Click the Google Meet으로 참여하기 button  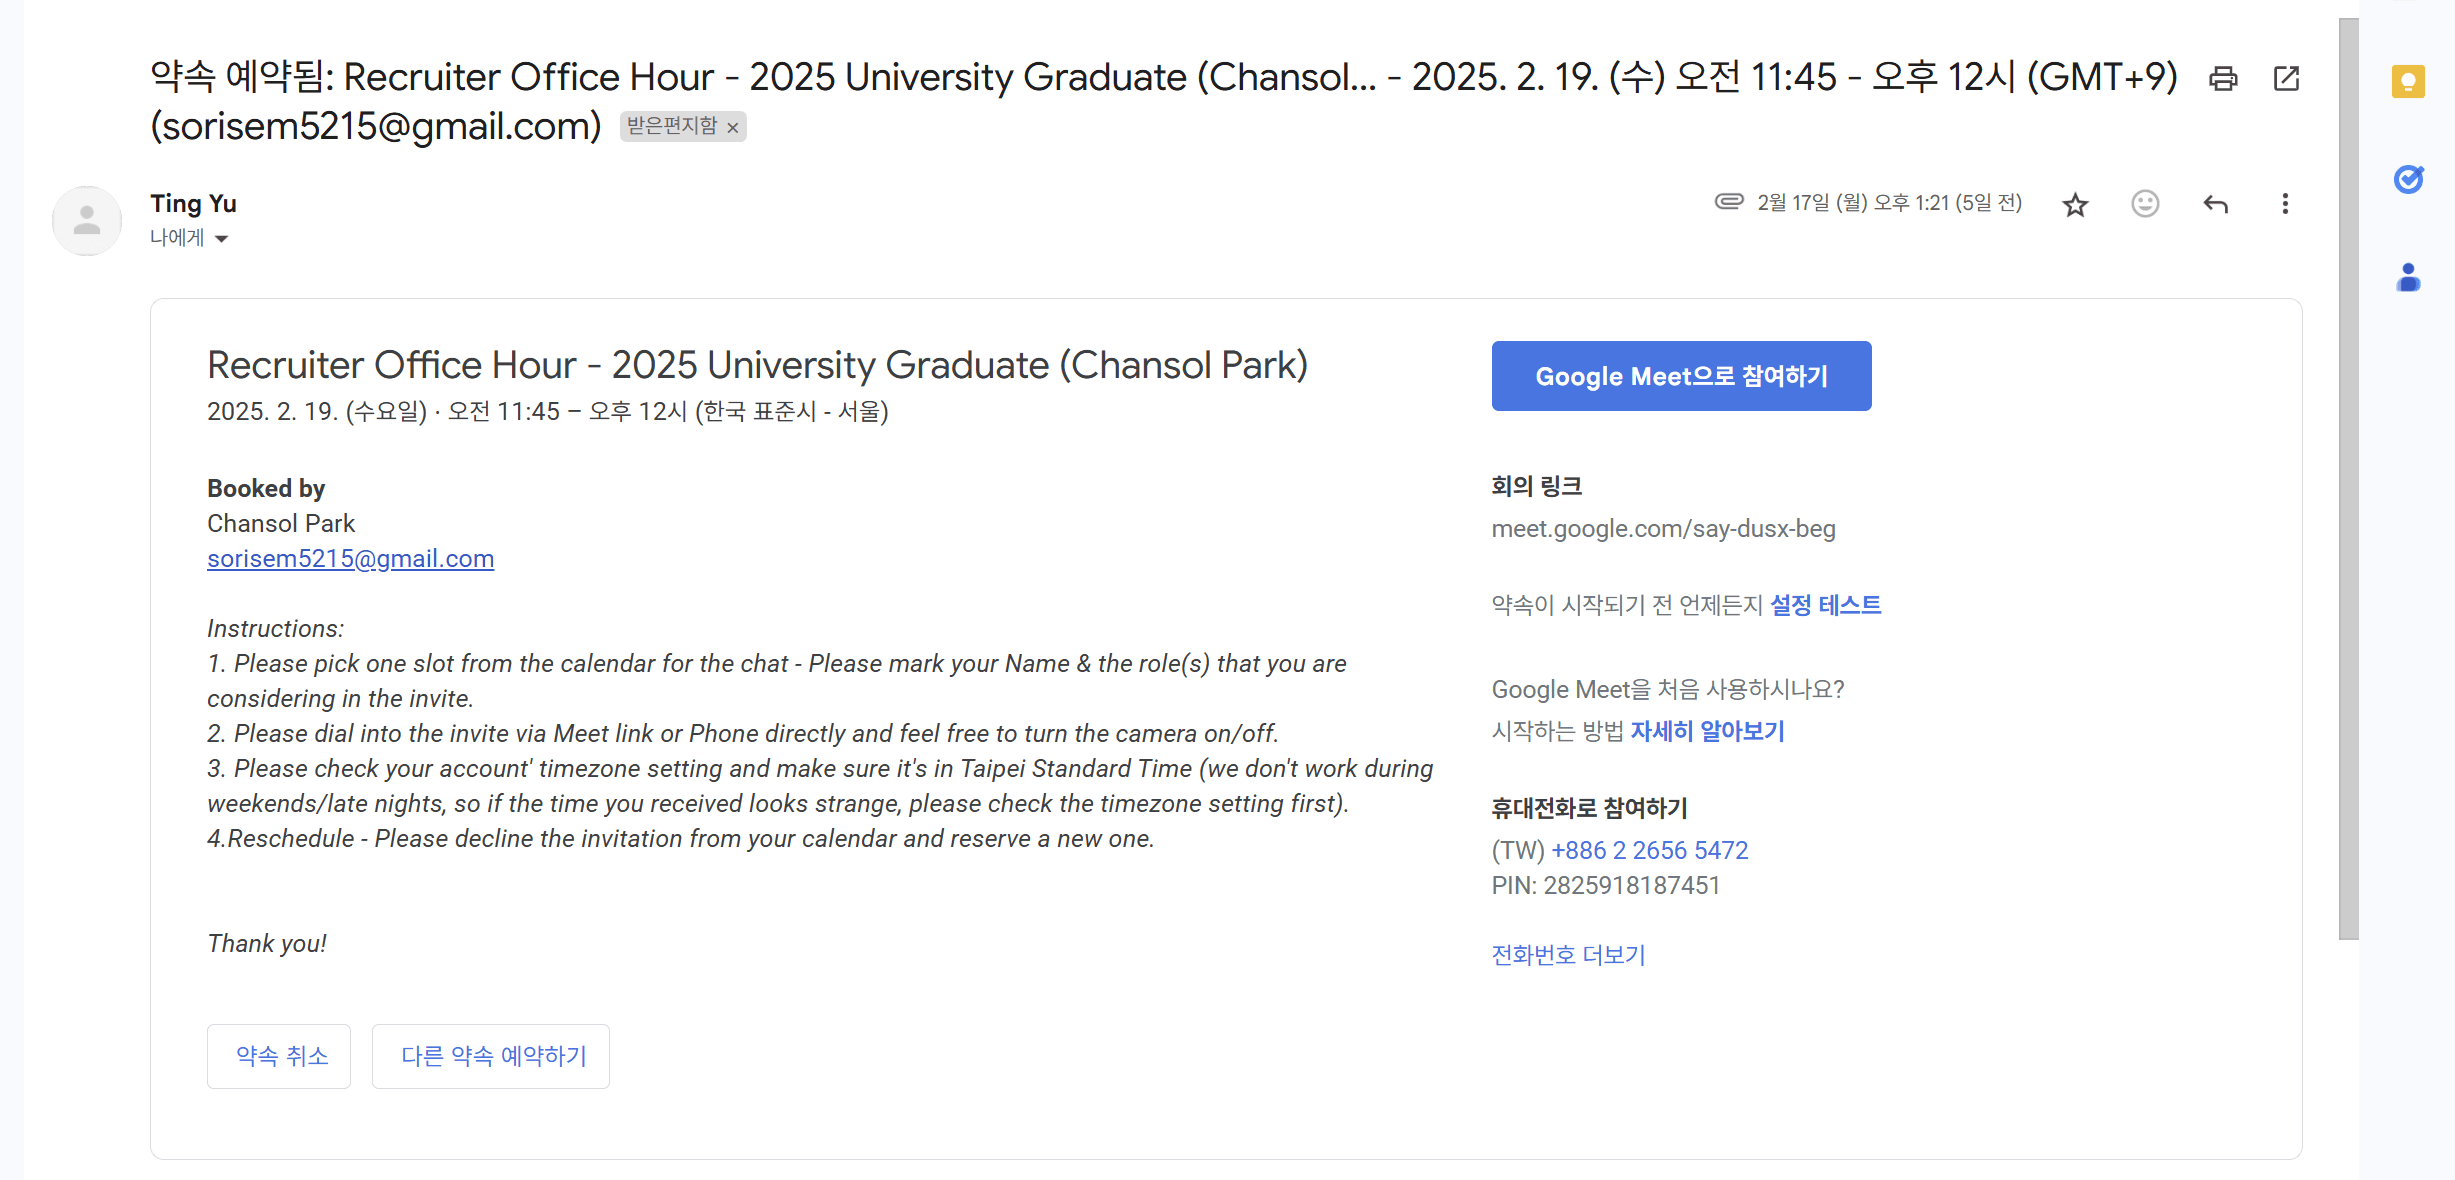[x=1681, y=376]
